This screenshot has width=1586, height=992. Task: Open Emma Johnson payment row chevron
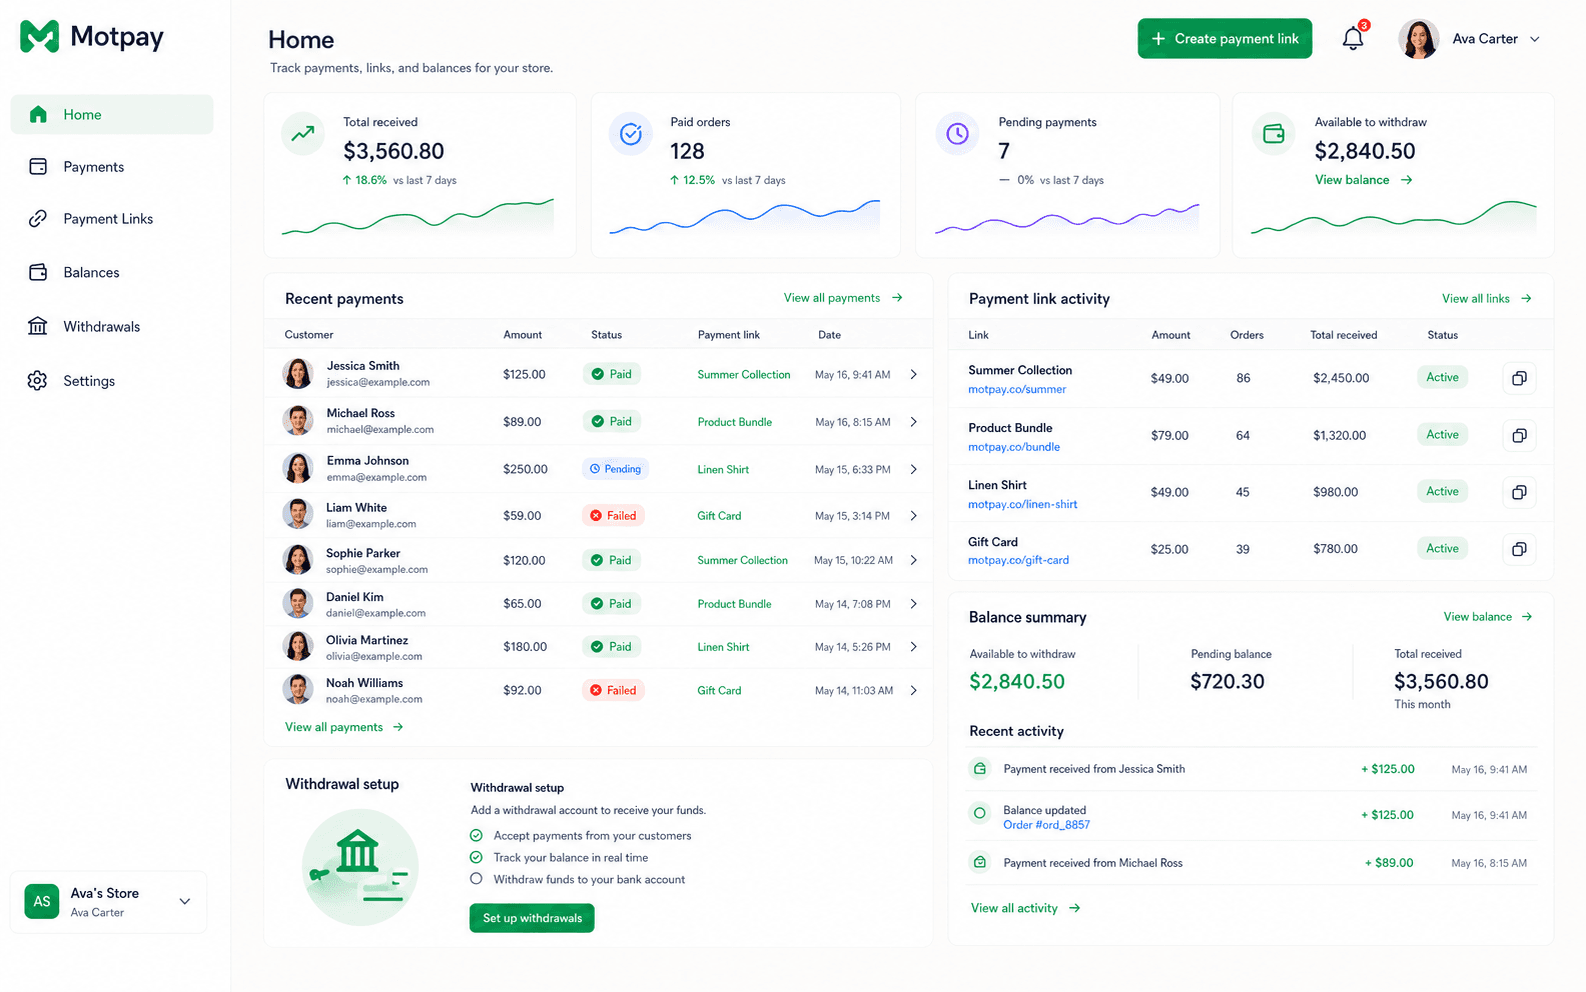click(x=914, y=469)
